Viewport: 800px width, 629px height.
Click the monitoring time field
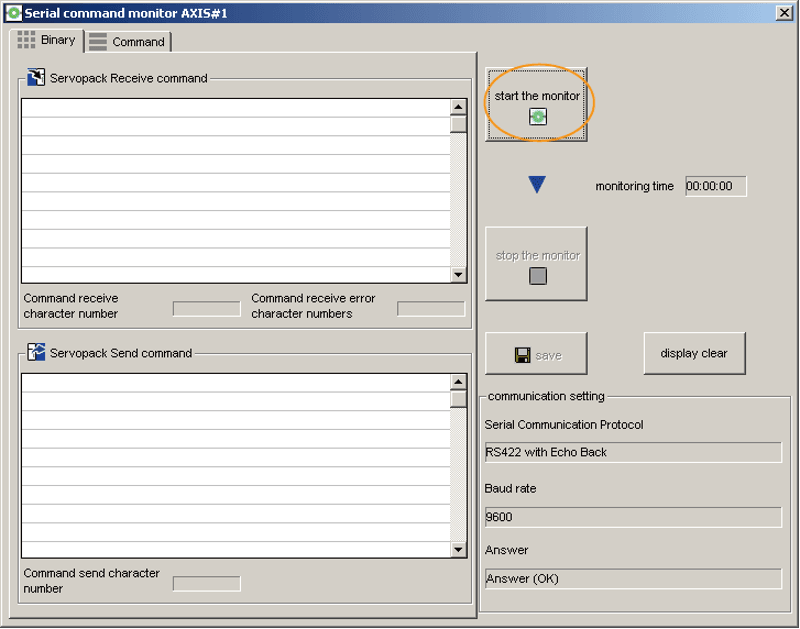coord(715,186)
